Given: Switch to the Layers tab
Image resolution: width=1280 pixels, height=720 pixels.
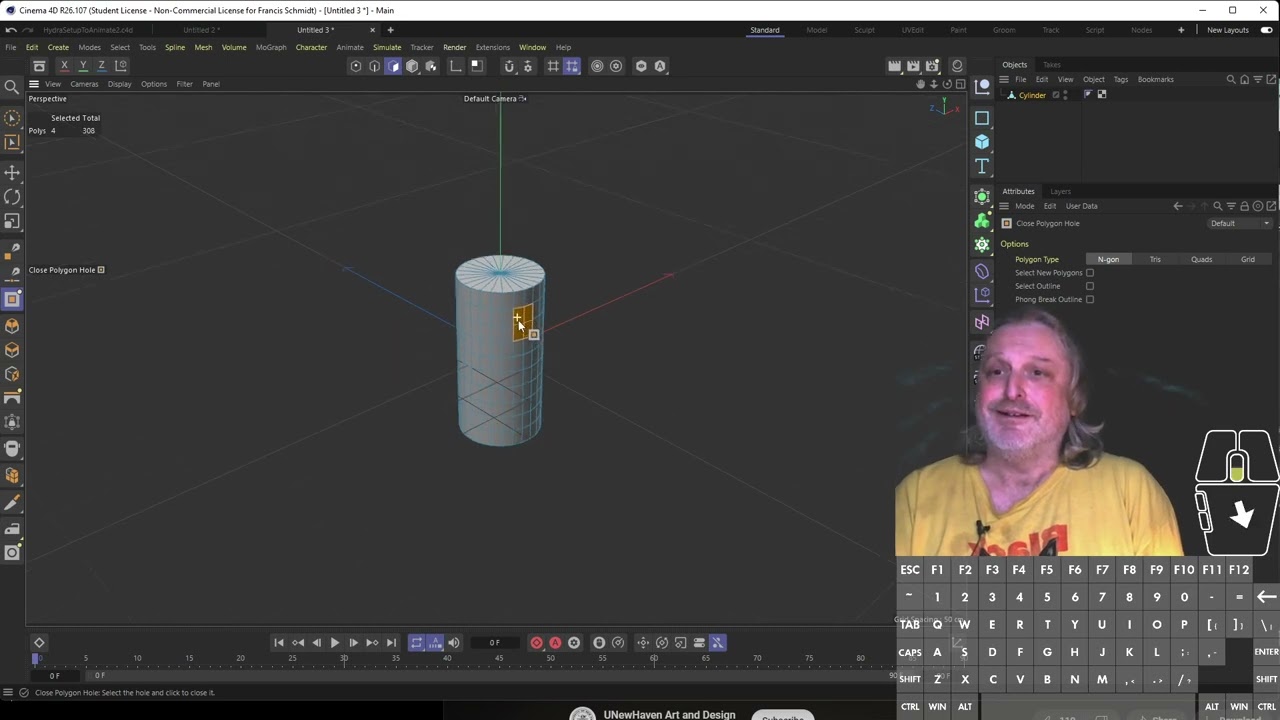Looking at the screenshot, I should (x=1060, y=191).
